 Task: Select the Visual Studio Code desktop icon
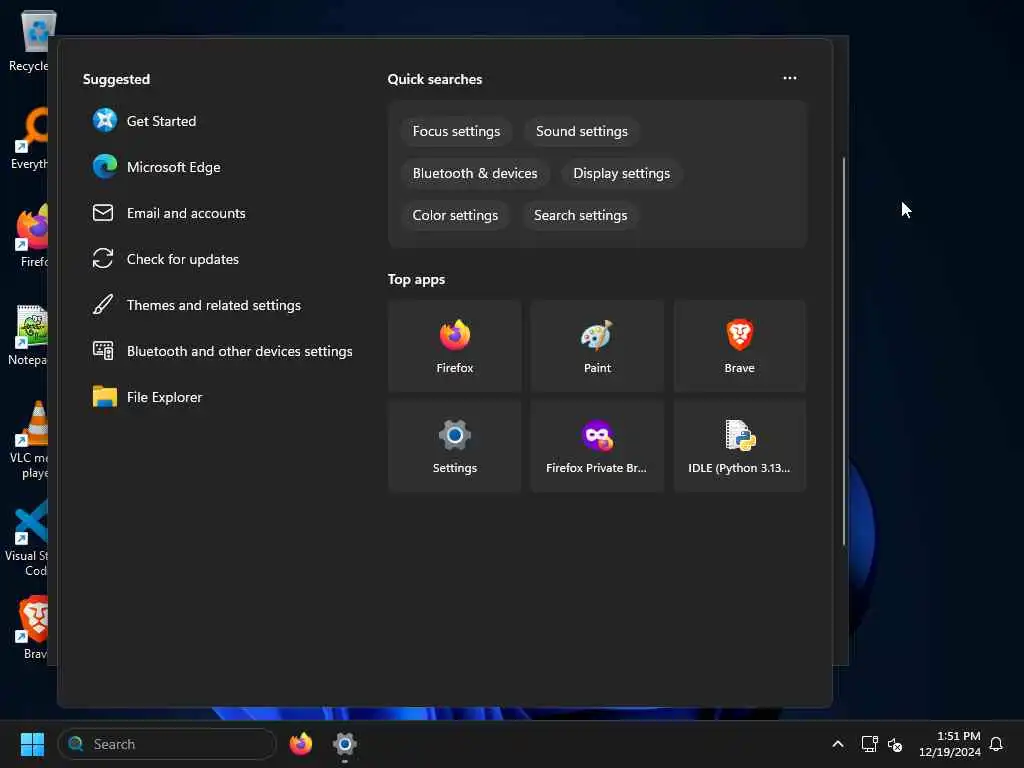[27, 538]
